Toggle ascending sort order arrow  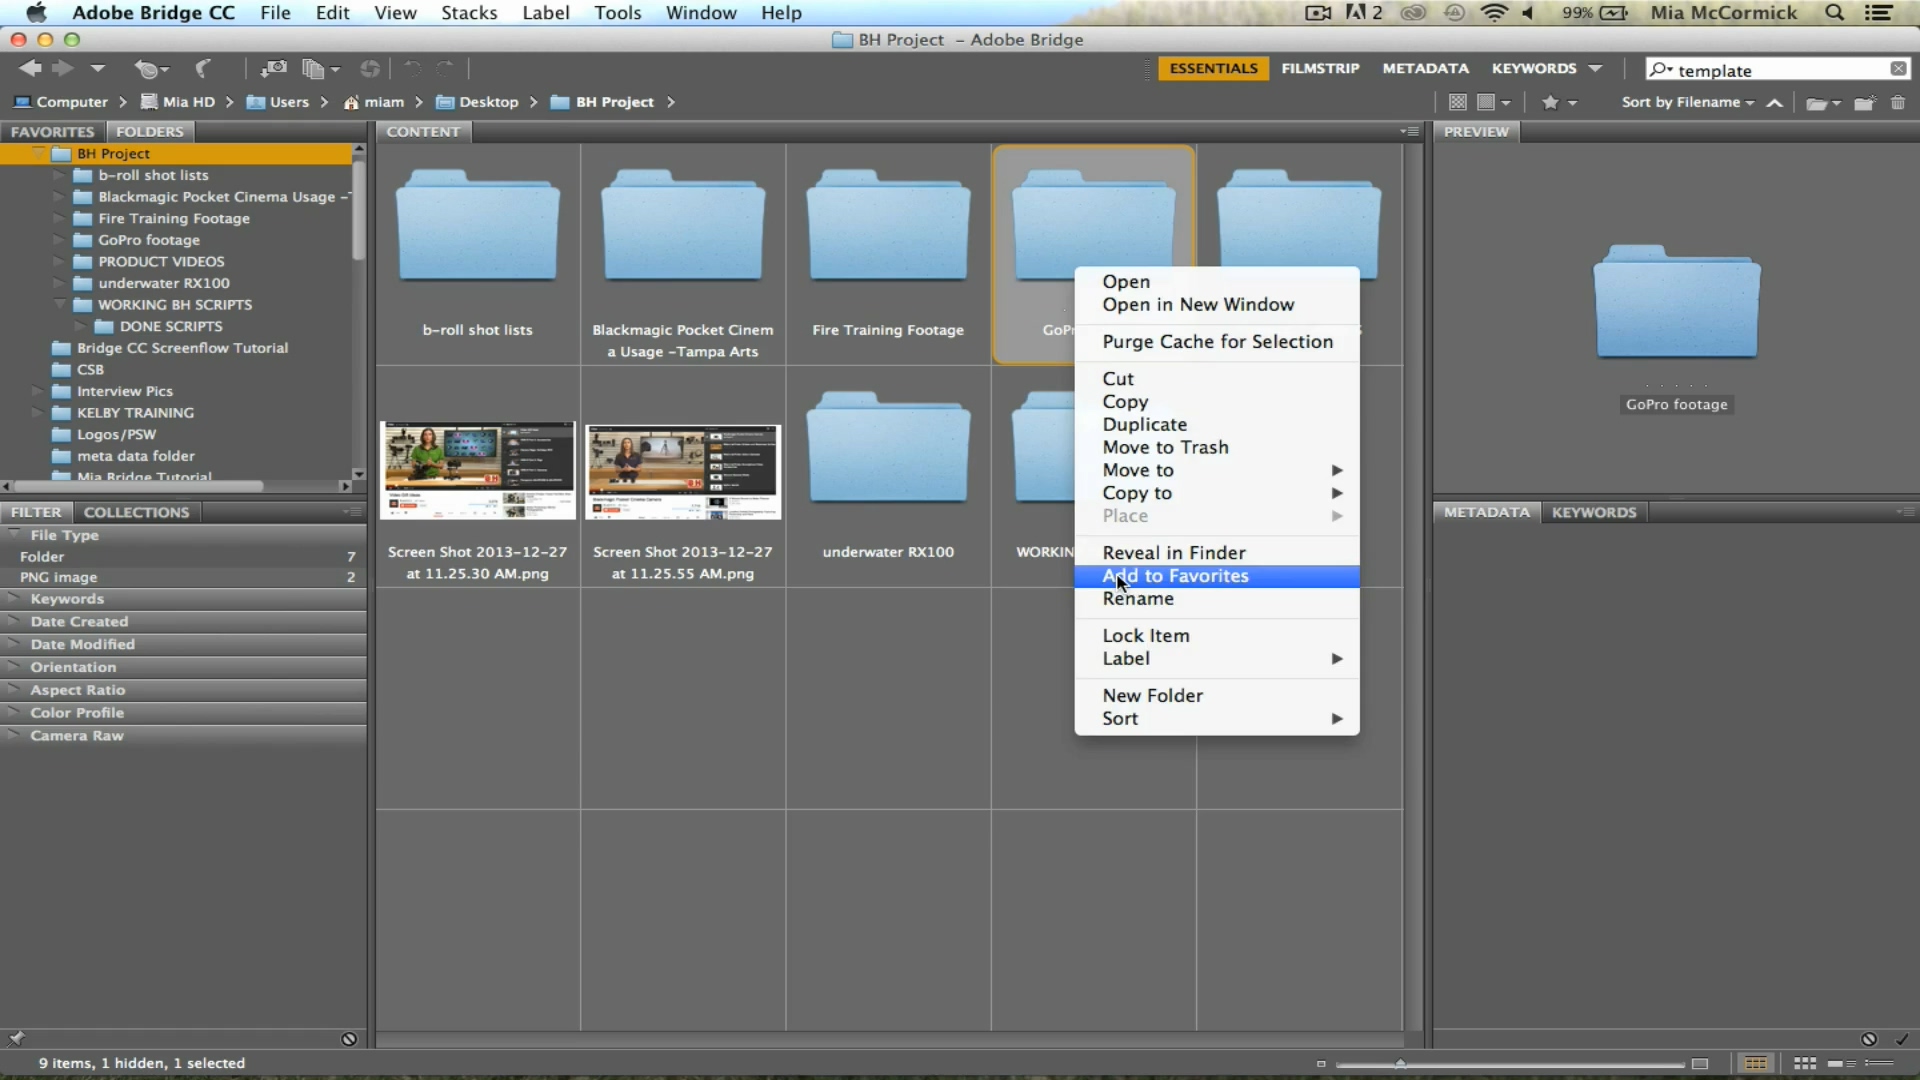coord(1775,103)
